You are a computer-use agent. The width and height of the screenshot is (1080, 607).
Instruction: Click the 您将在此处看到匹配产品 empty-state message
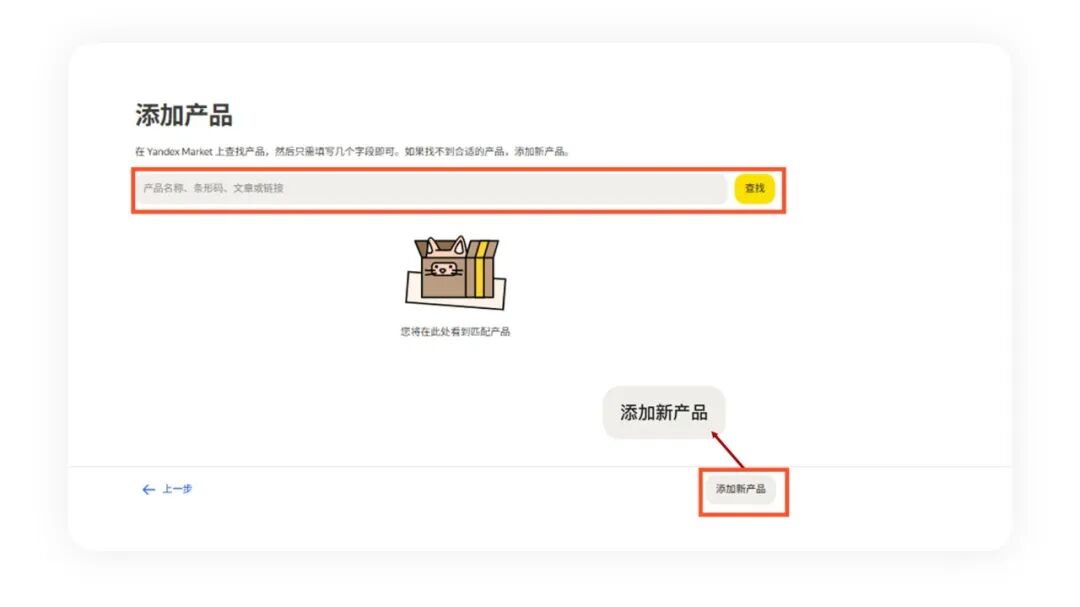pos(455,331)
